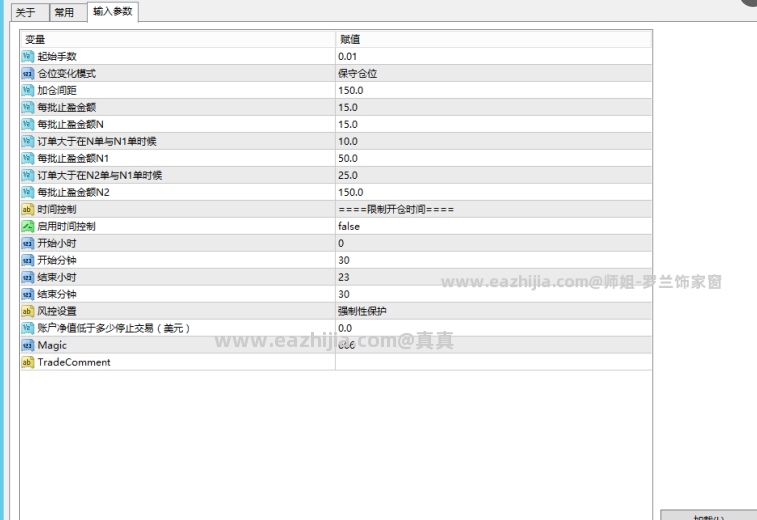
Task: Edit the 30 value of 开始分钟
Action: [493, 260]
